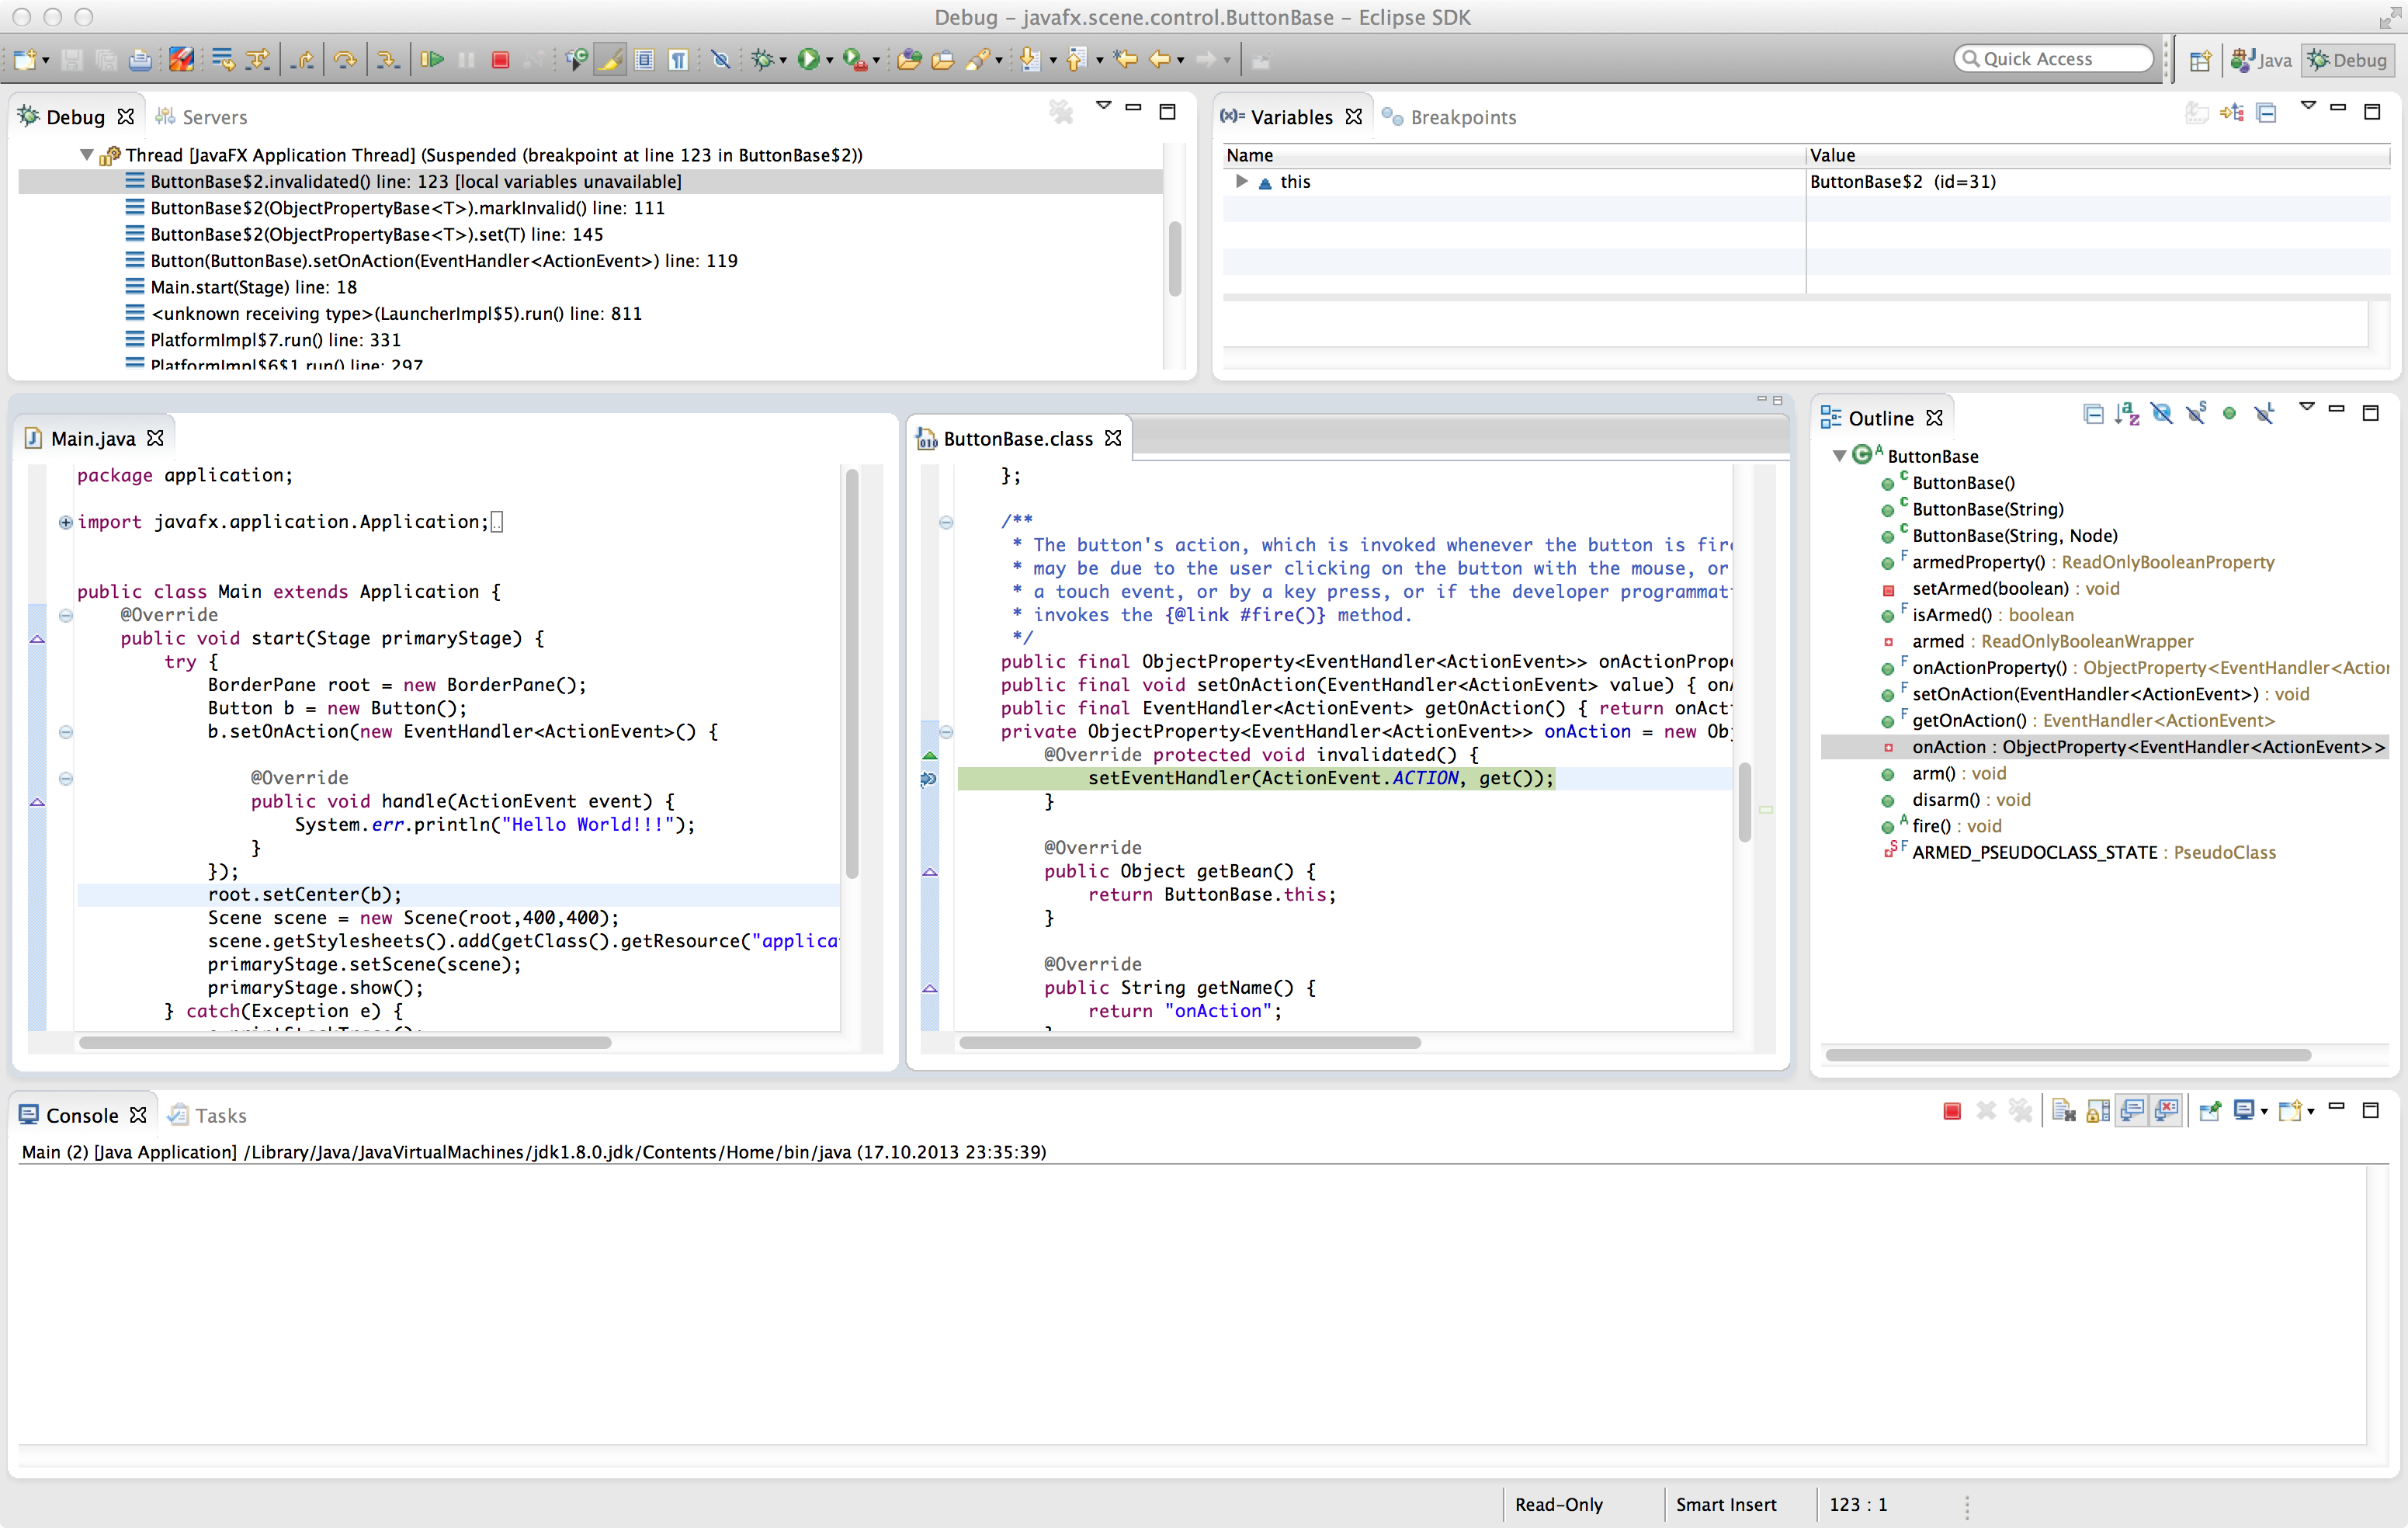Click the Resume debug button
The height and width of the screenshot is (1528, 2408).
coord(432,60)
